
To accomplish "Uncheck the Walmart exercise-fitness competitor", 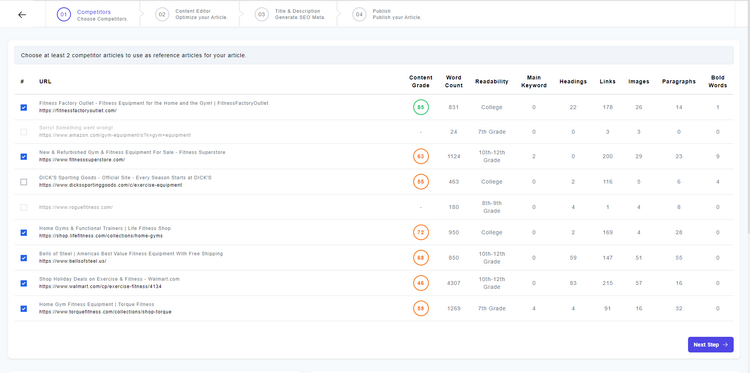I will [23, 283].
